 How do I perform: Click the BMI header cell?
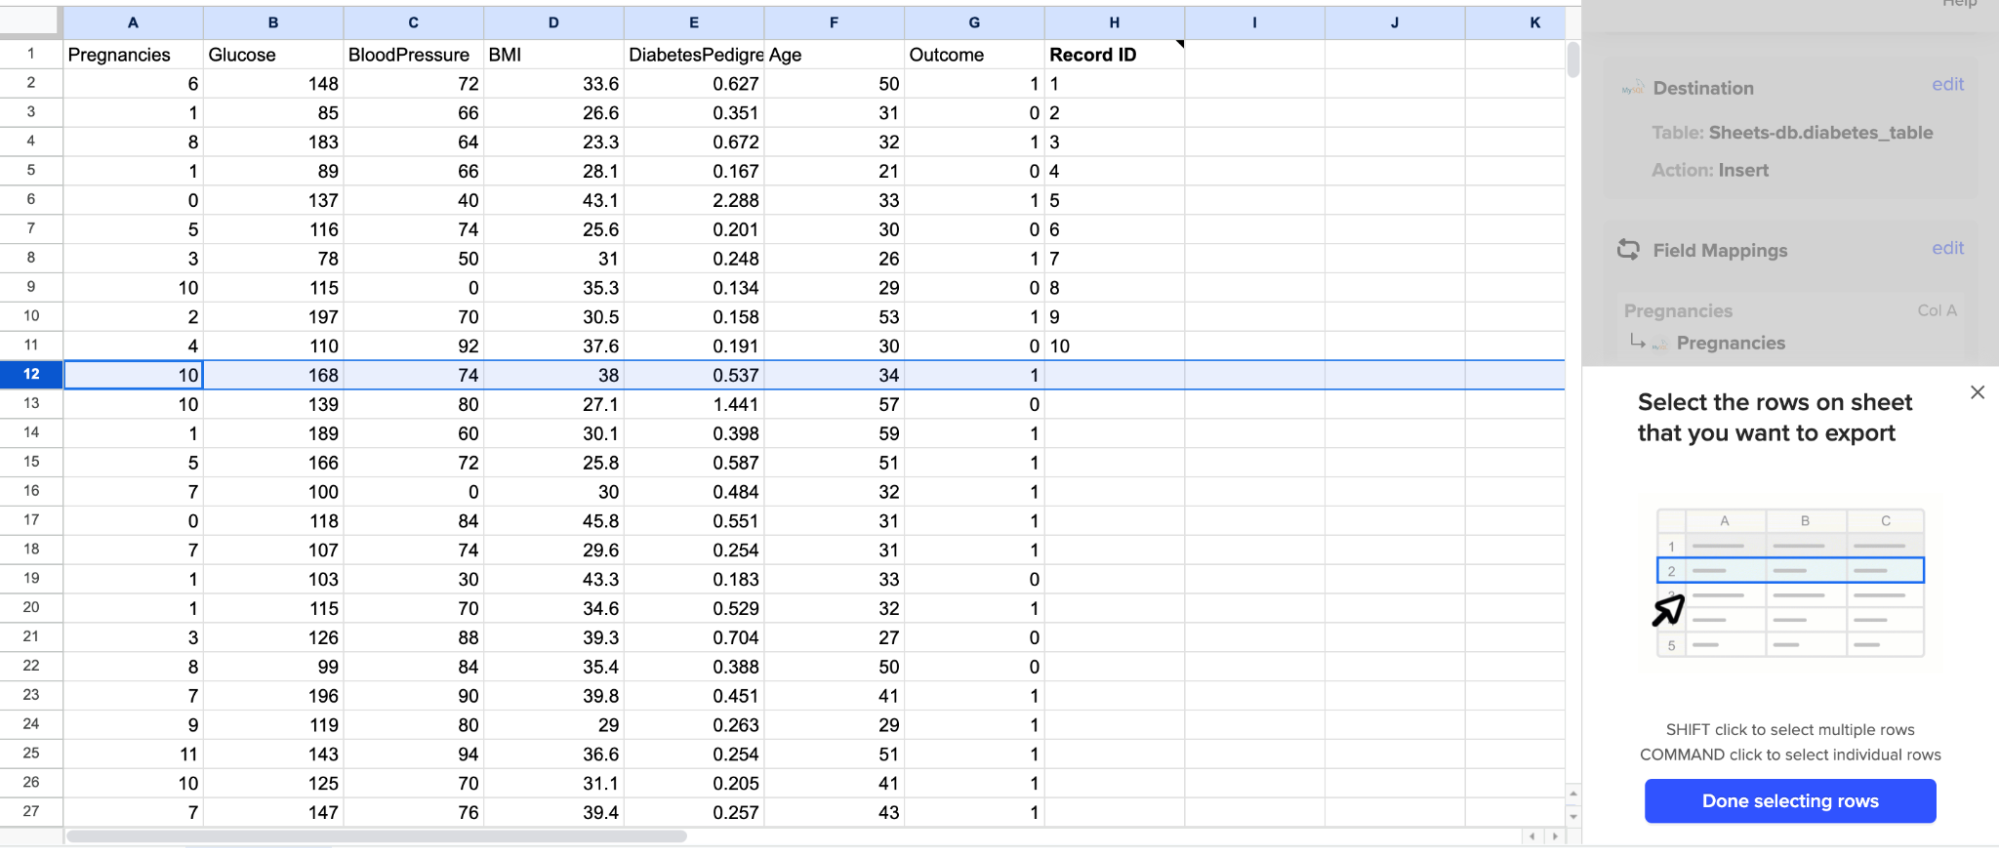(x=553, y=54)
